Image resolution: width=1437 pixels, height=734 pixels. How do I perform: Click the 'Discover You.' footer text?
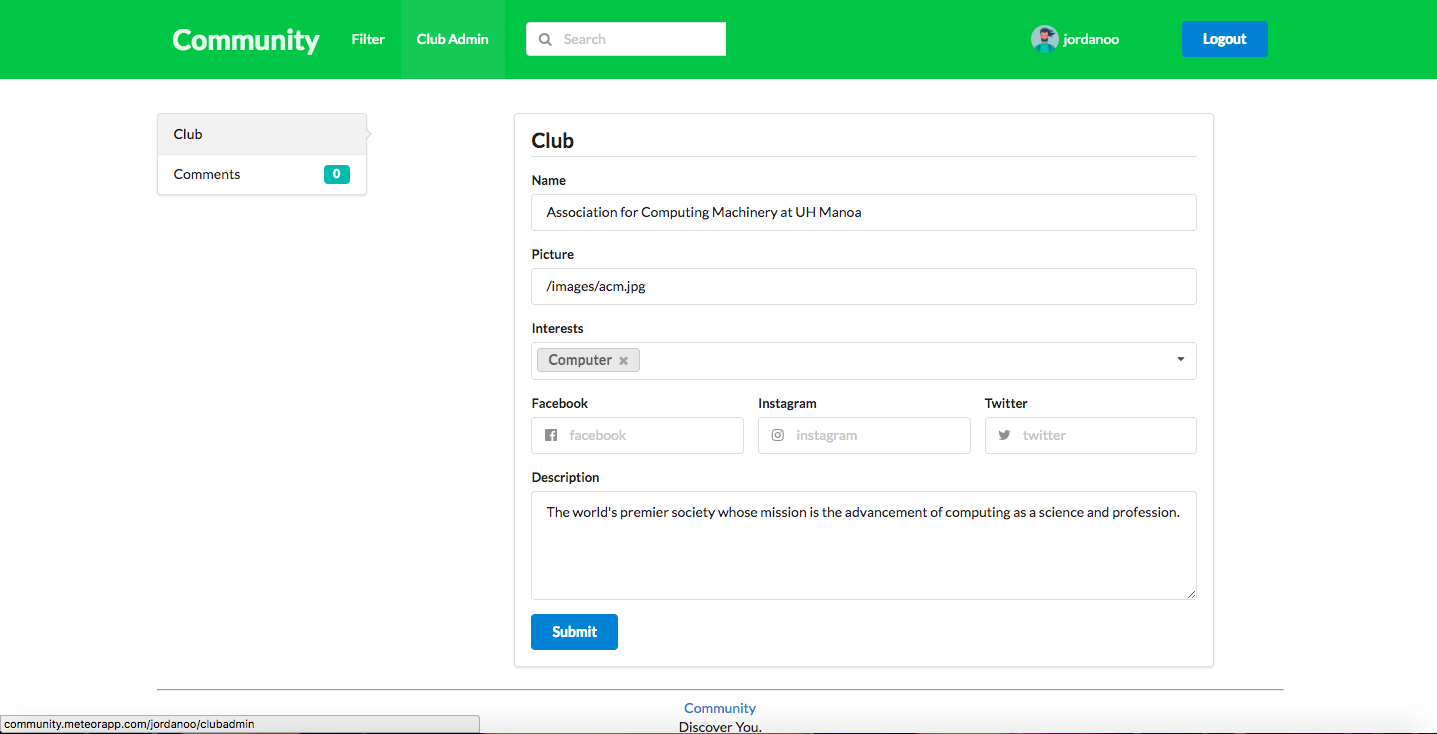720,727
